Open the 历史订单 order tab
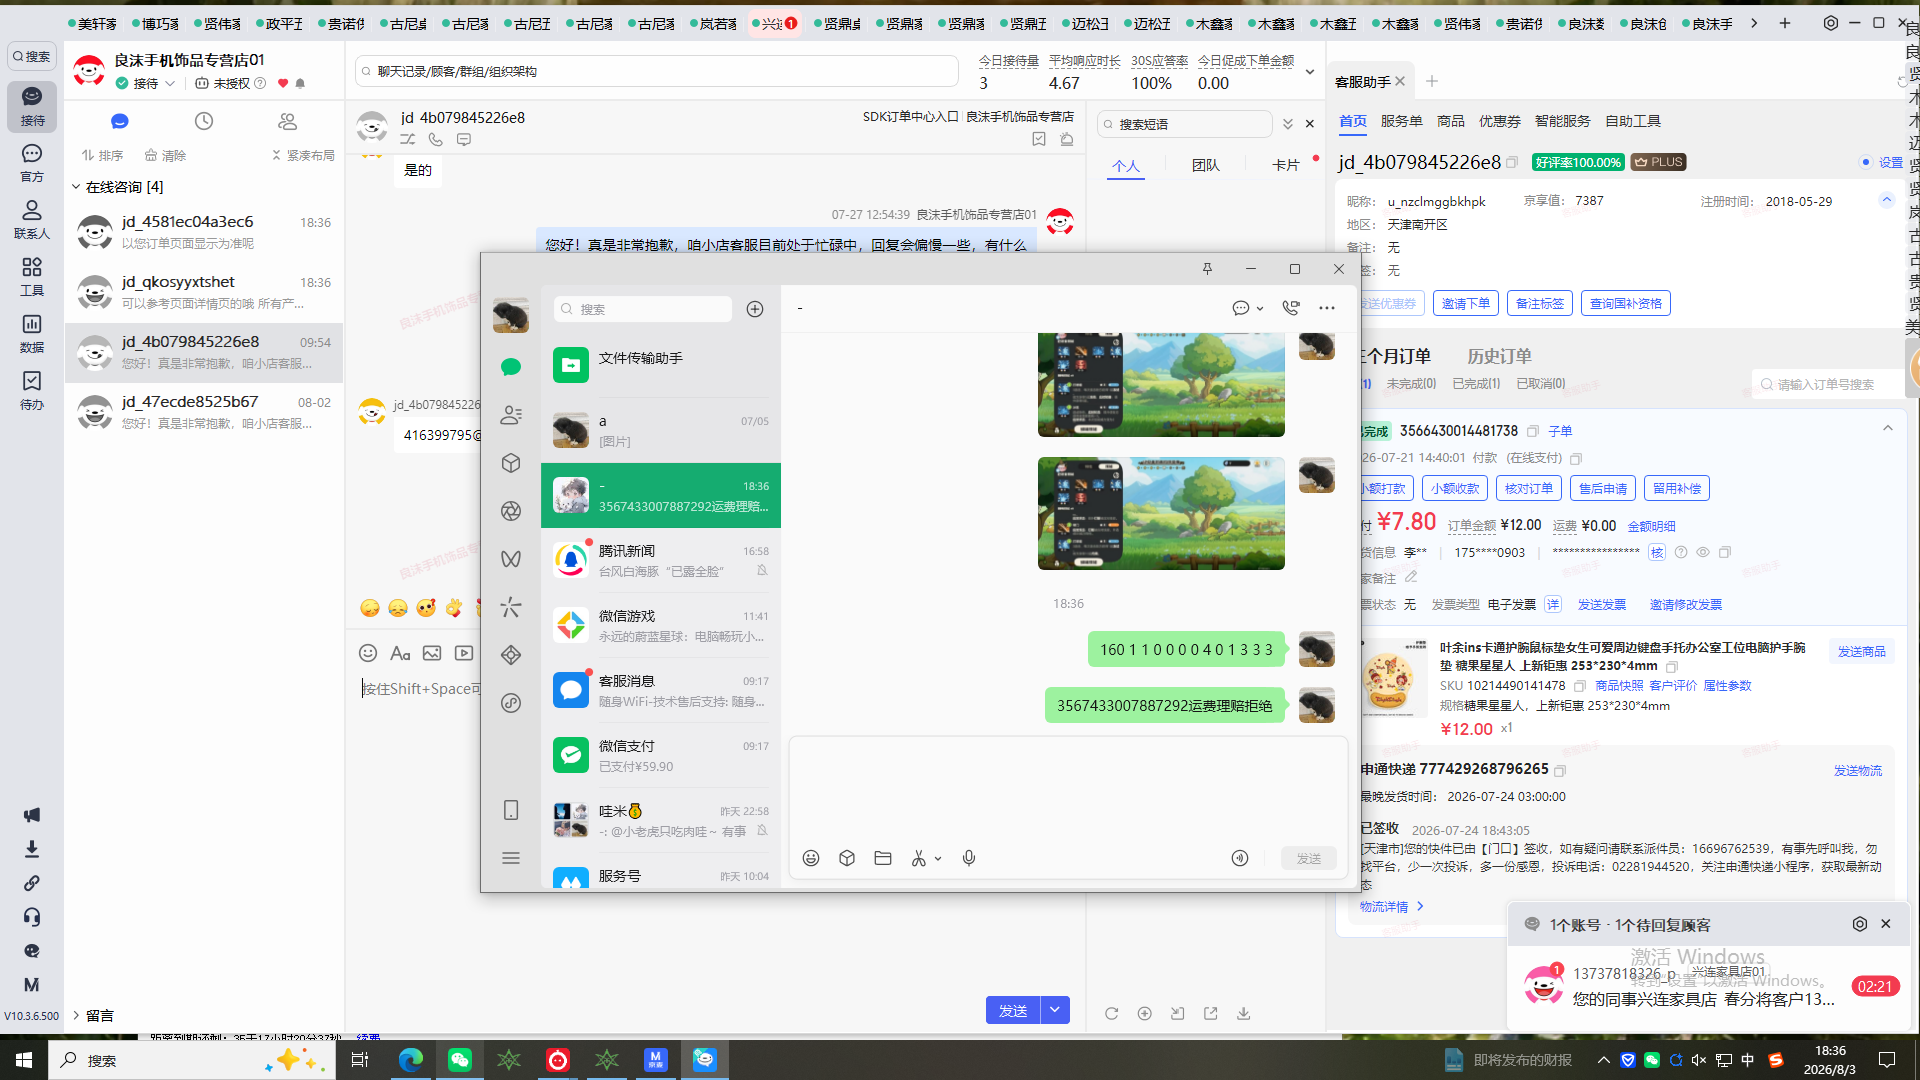 point(1499,356)
